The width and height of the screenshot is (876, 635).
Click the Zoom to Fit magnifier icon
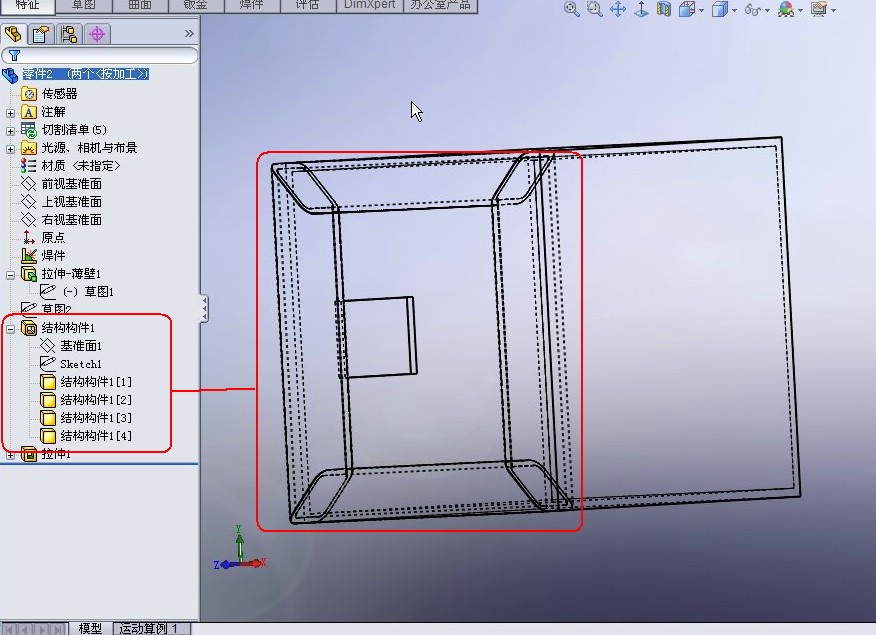pos(572,9)
